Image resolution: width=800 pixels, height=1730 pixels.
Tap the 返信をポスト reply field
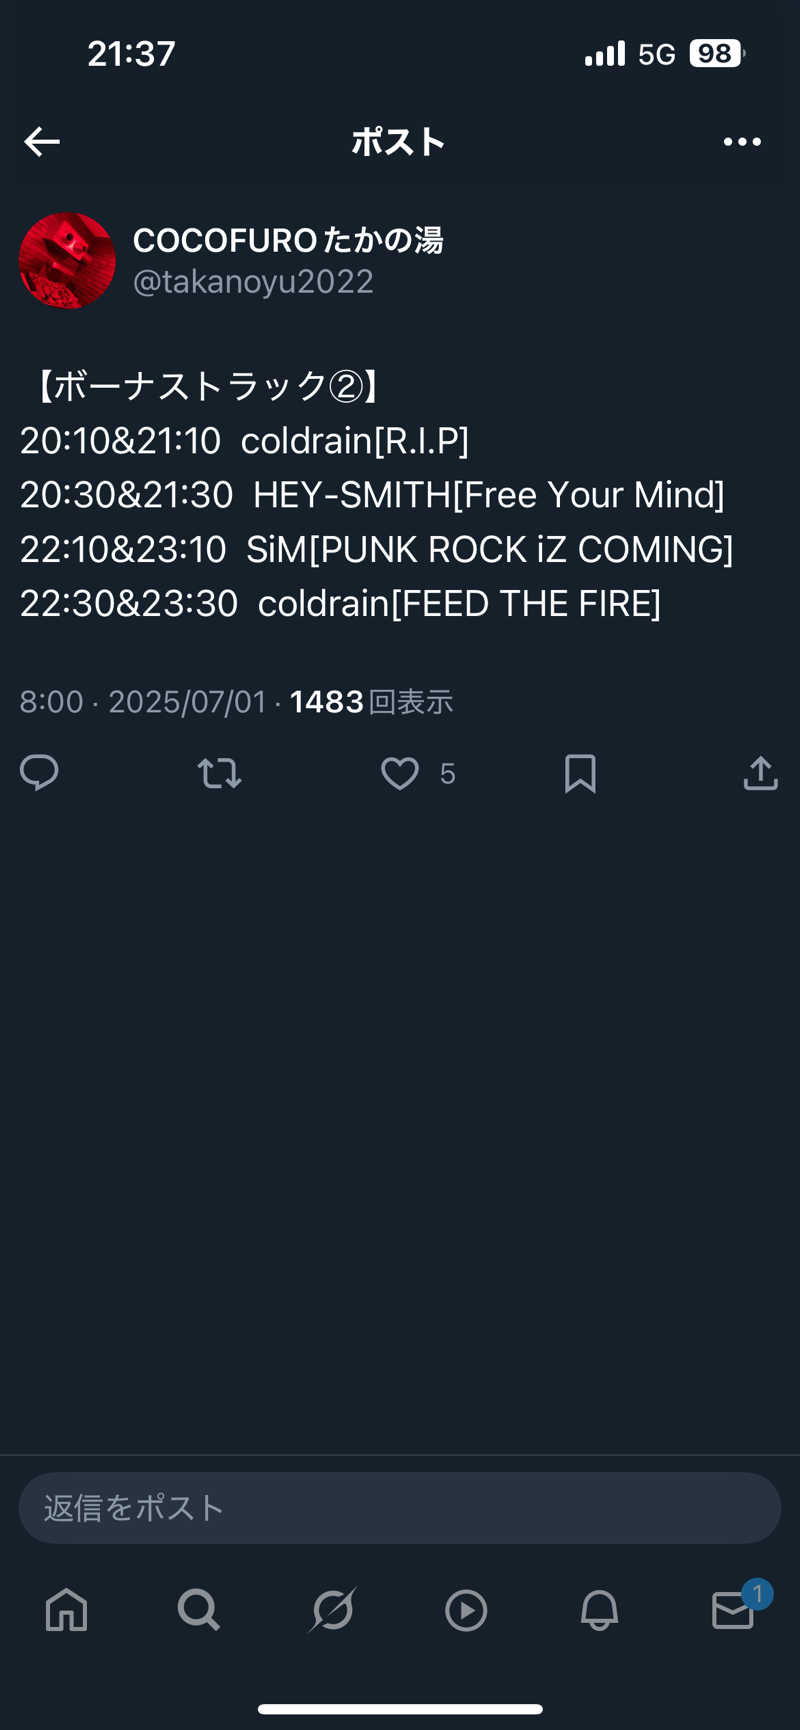tap(400, 1507)
